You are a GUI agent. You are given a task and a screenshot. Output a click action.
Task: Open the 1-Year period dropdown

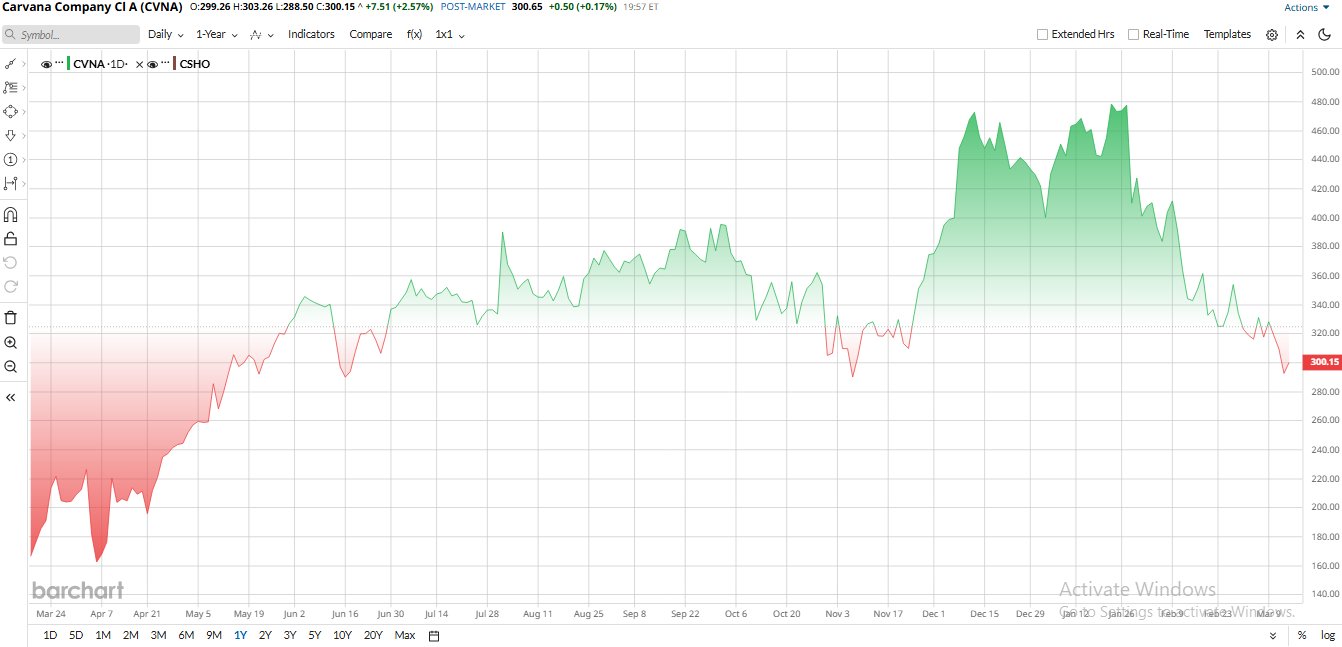[217, 34]
